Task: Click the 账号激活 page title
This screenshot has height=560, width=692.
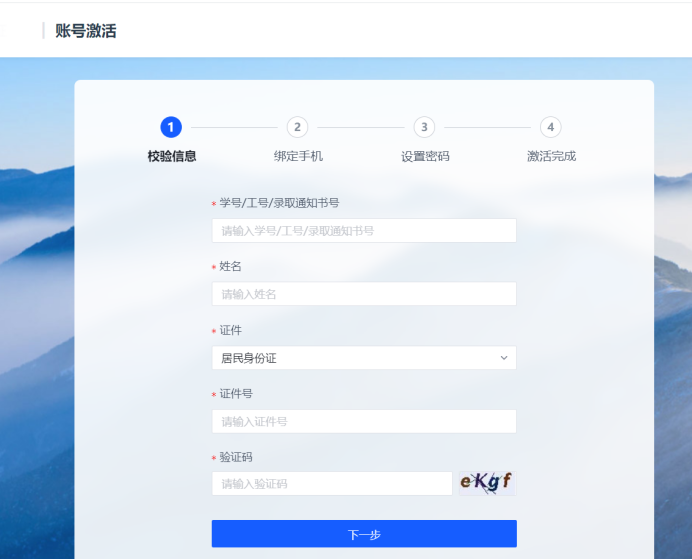Action: point(86,31)
